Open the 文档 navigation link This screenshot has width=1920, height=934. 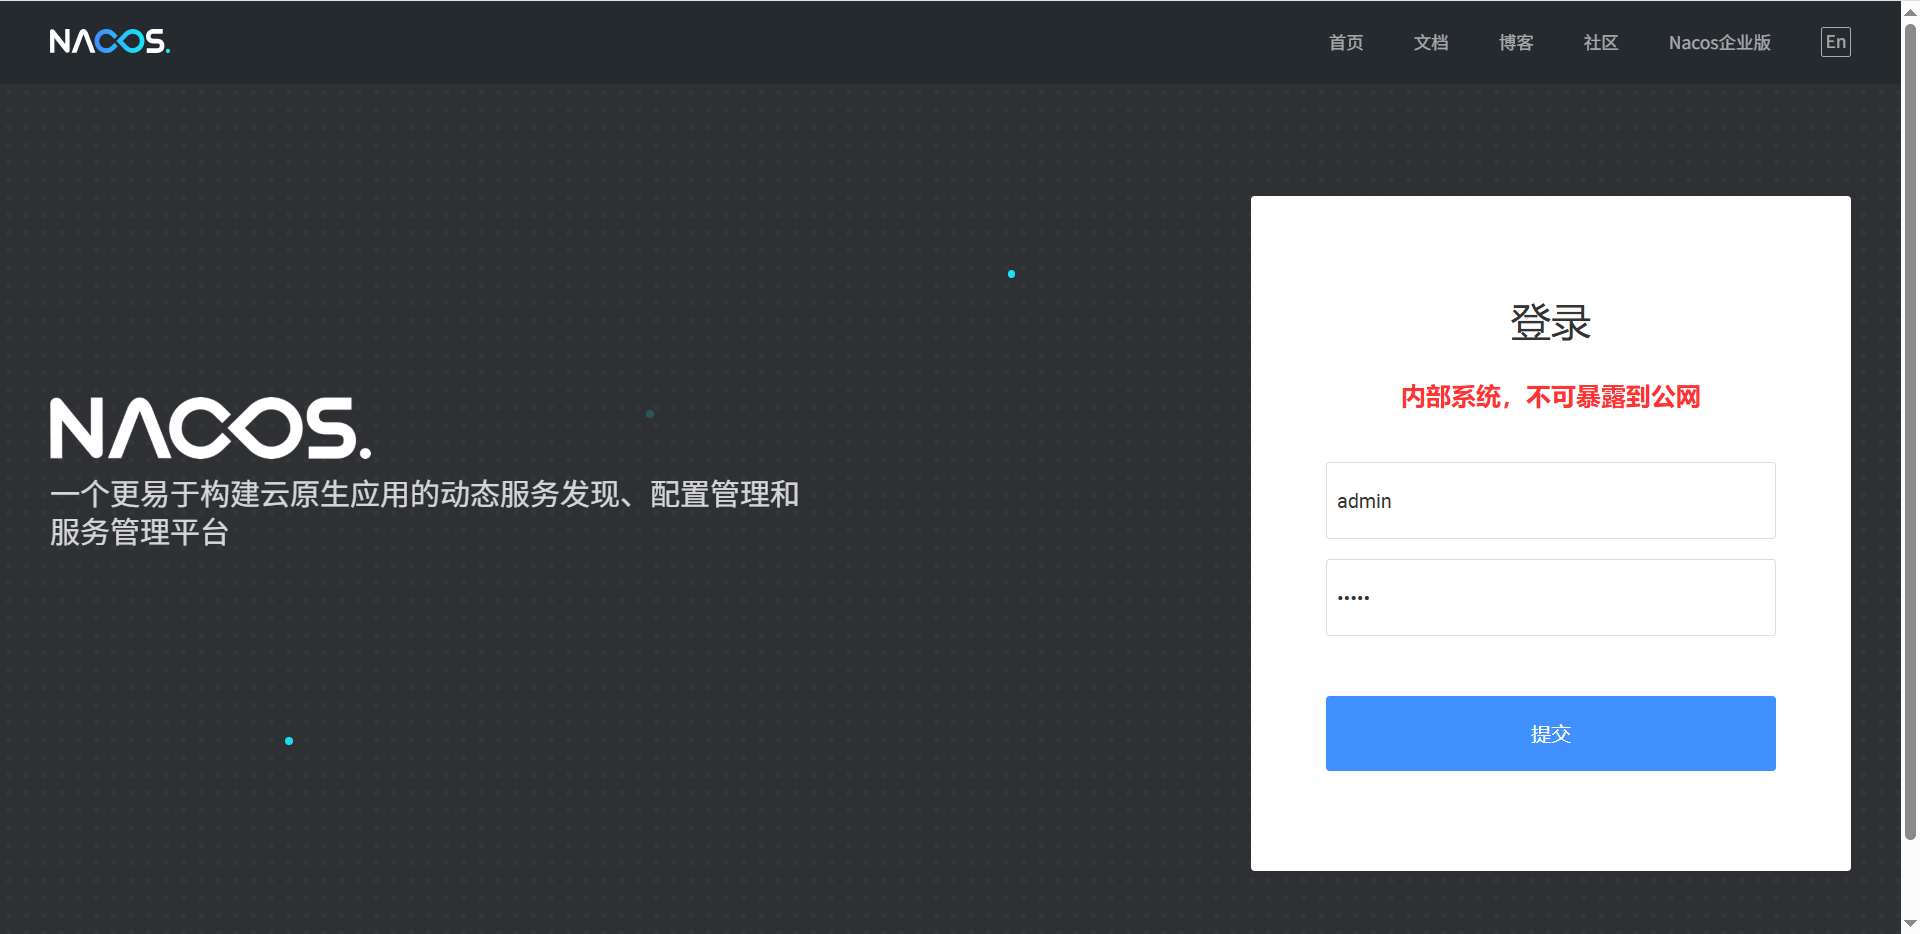(1431, 42)
